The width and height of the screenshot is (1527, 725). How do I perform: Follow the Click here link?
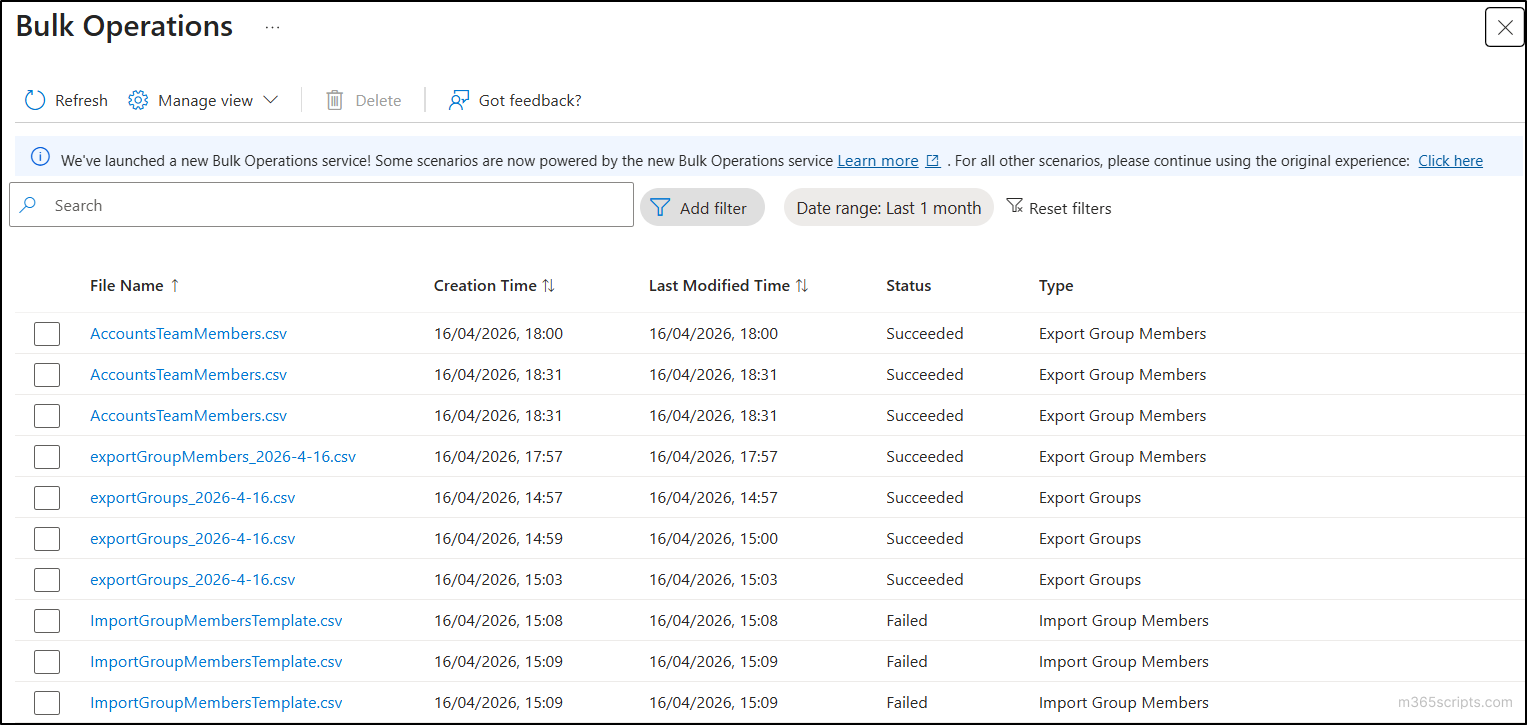click(1450, 161)
